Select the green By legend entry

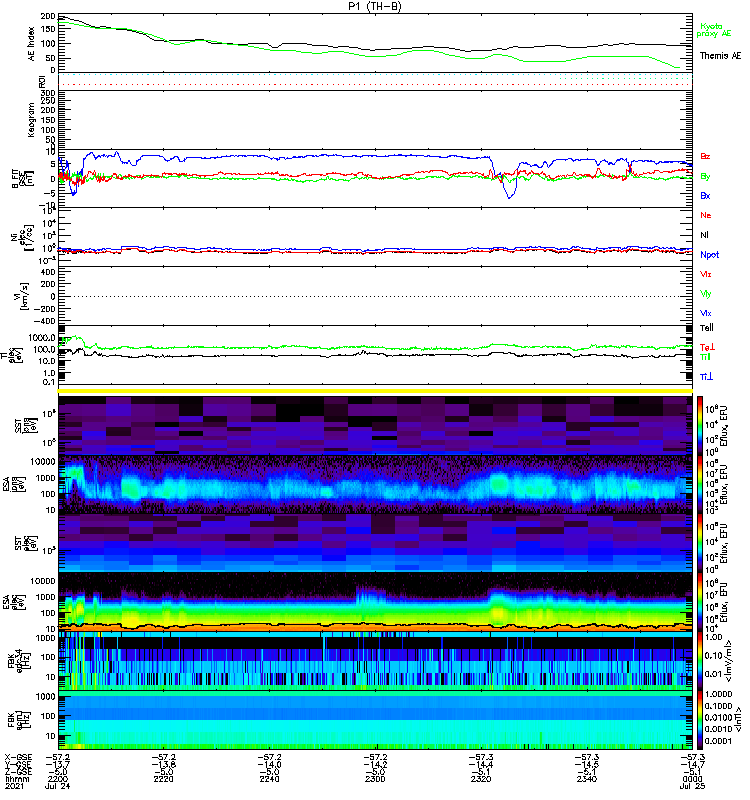tap(705, 177)
